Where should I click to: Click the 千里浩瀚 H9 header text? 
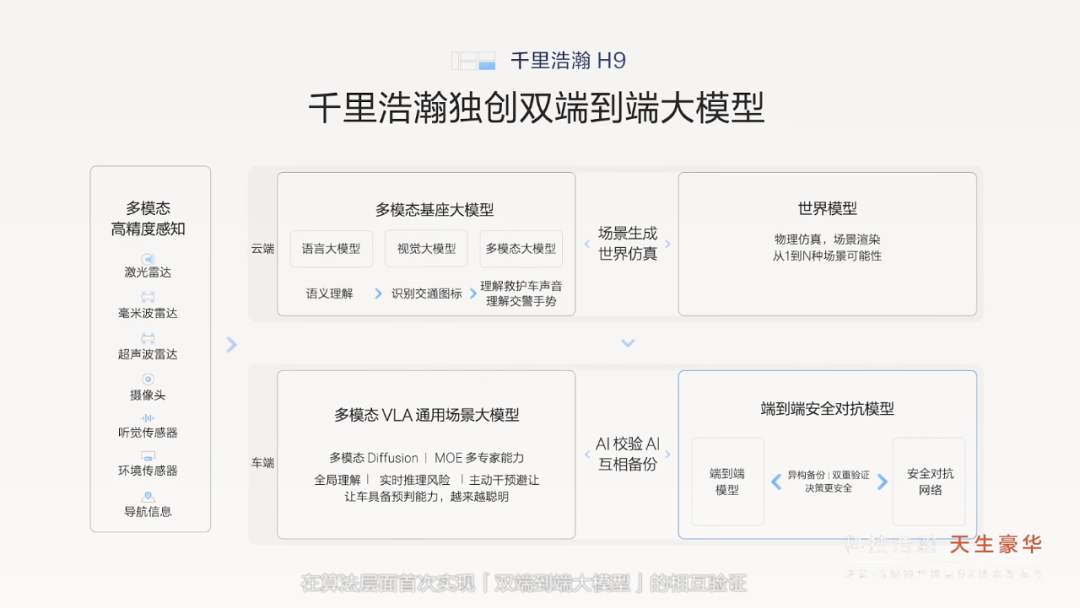(568, 61)
